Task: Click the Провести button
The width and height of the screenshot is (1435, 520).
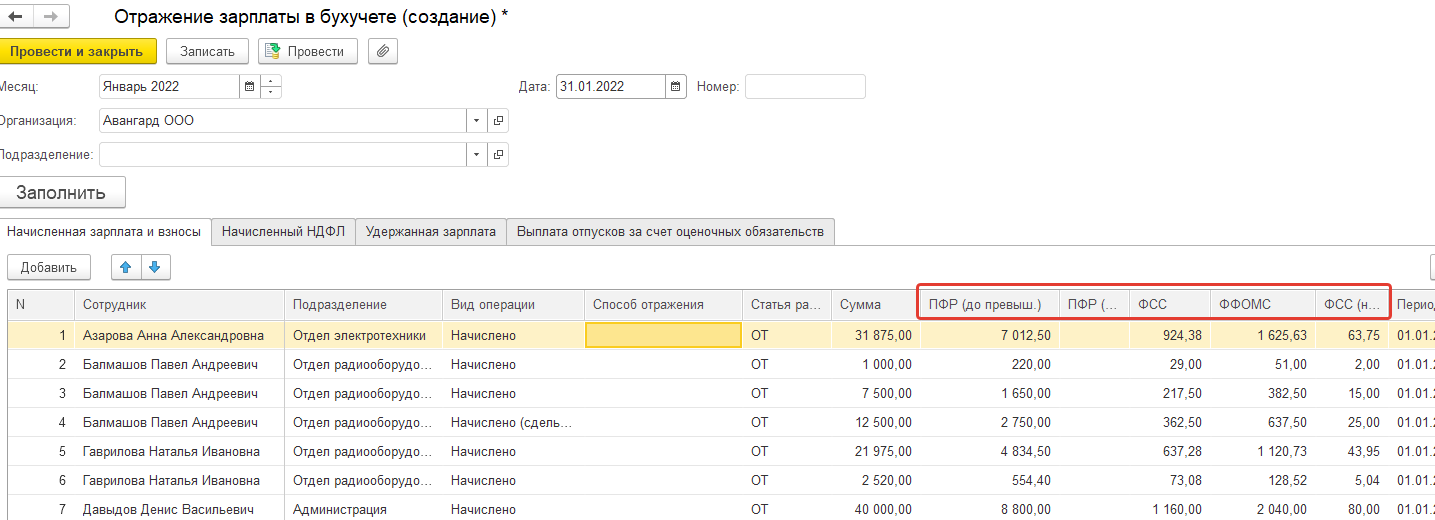Action: point(307,51)
